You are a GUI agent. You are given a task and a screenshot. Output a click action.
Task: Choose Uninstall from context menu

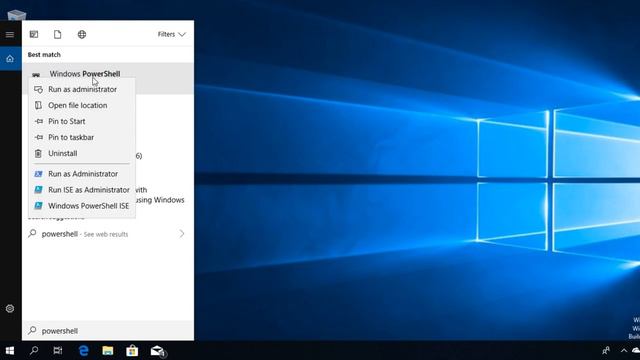pyautogui.click(x=82, y=153)
